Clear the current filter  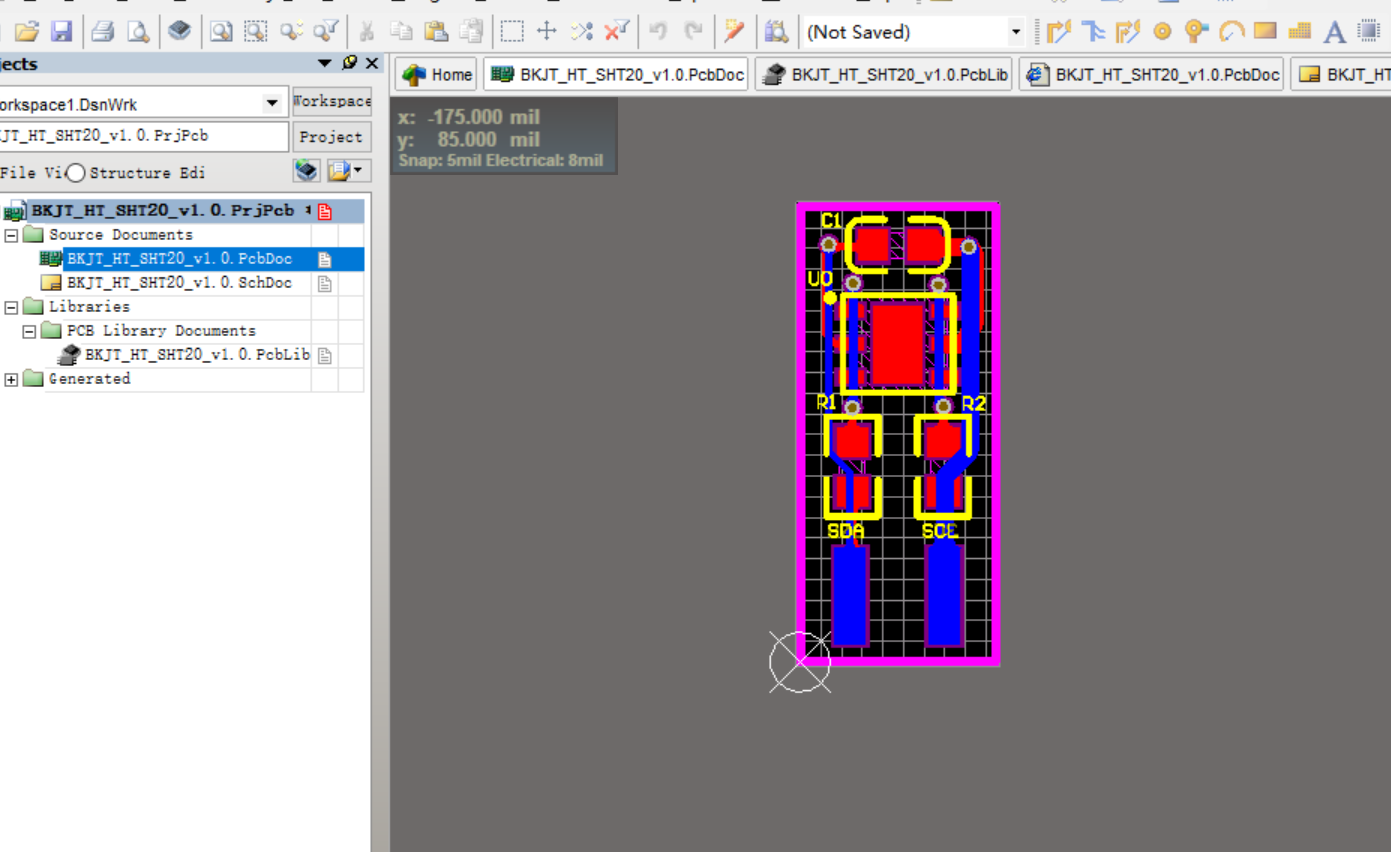click(x=617, y=32)
